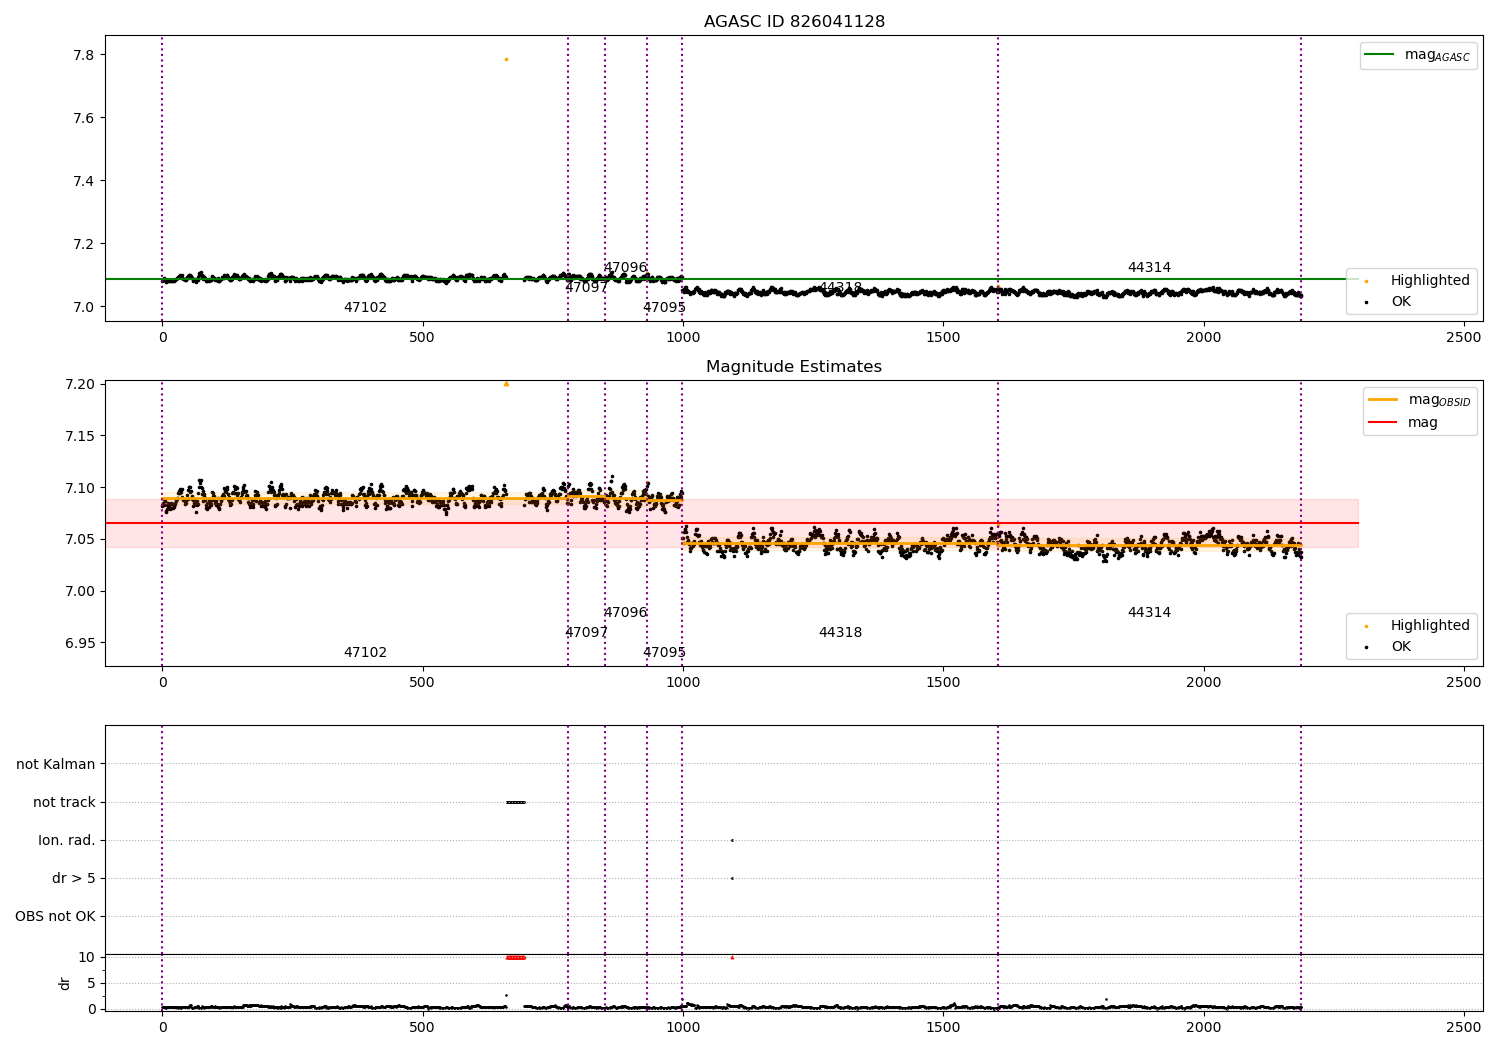The image size is (1500, 1050).
Task: Click the 6.95 tick label in Magnitude Estimates plot
Action: point(80,643)
